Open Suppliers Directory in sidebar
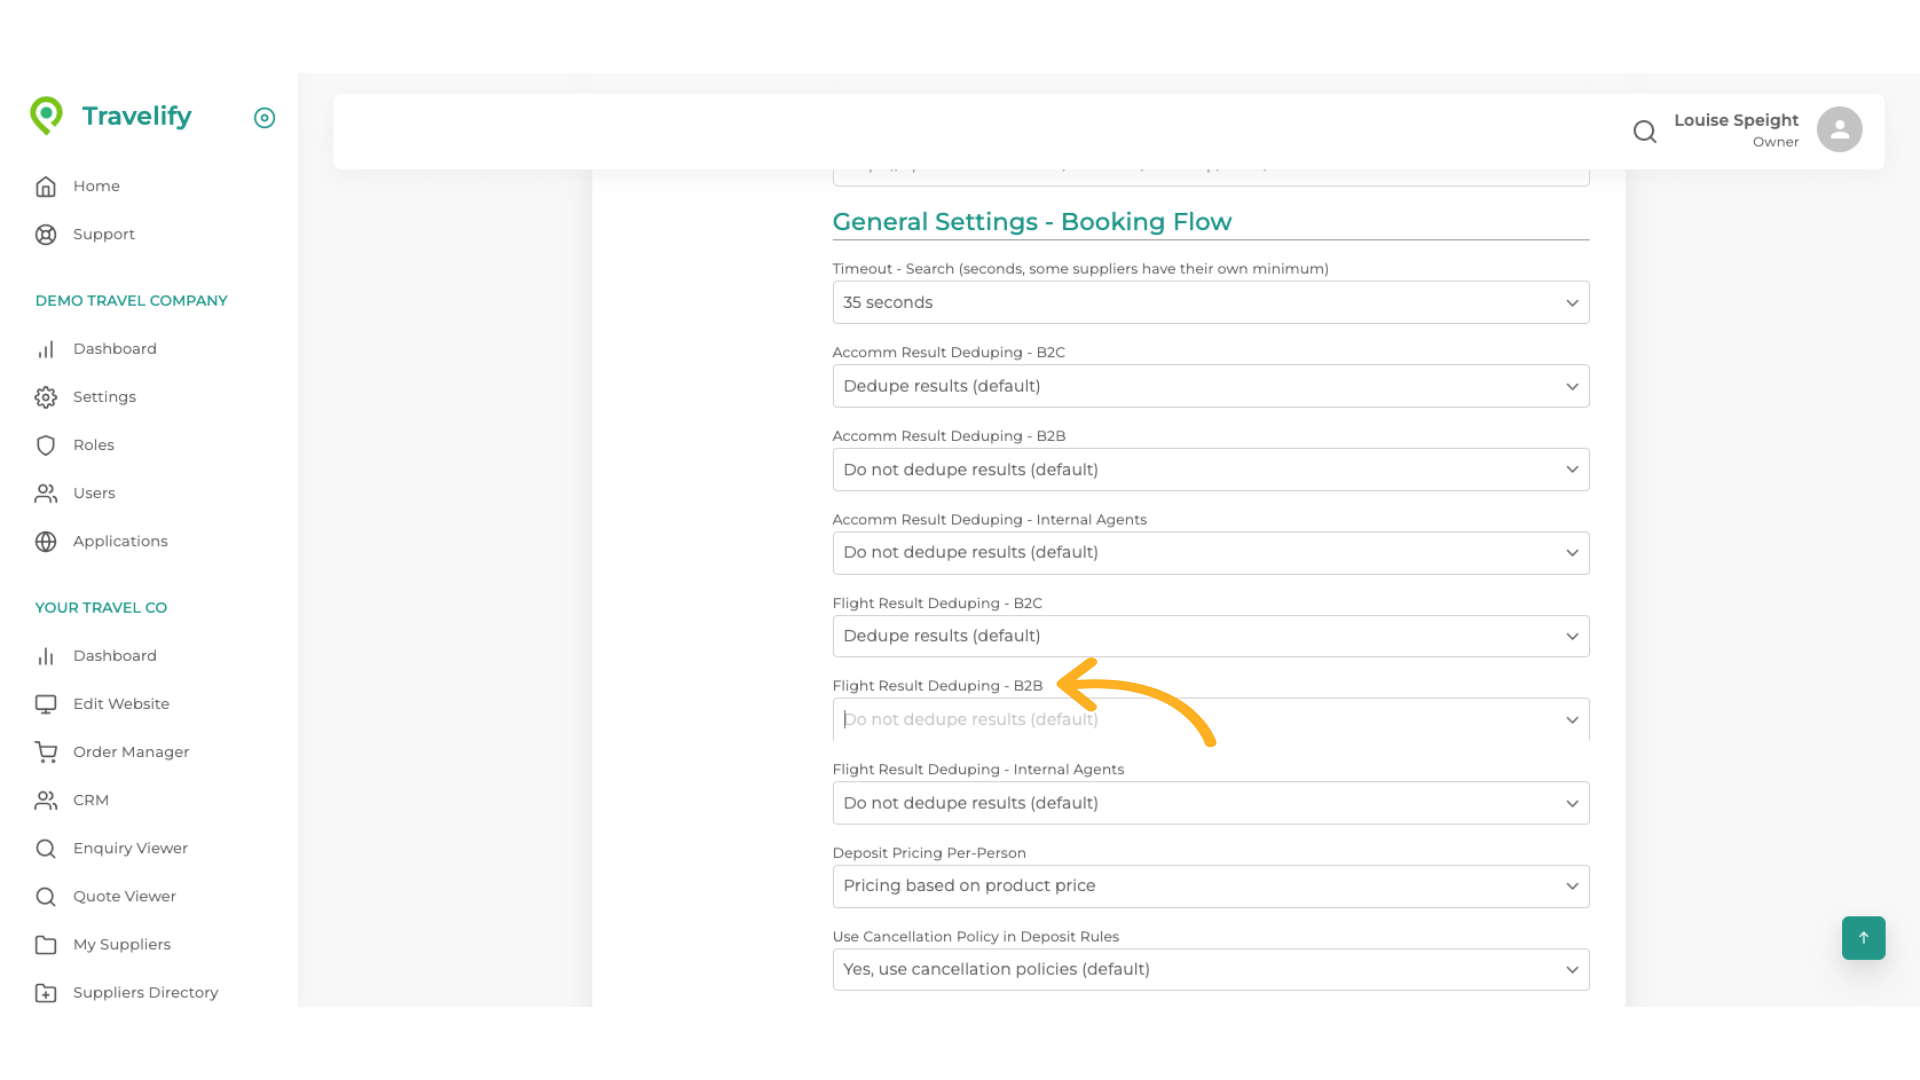The image size is (1920, 1080). 145,992
